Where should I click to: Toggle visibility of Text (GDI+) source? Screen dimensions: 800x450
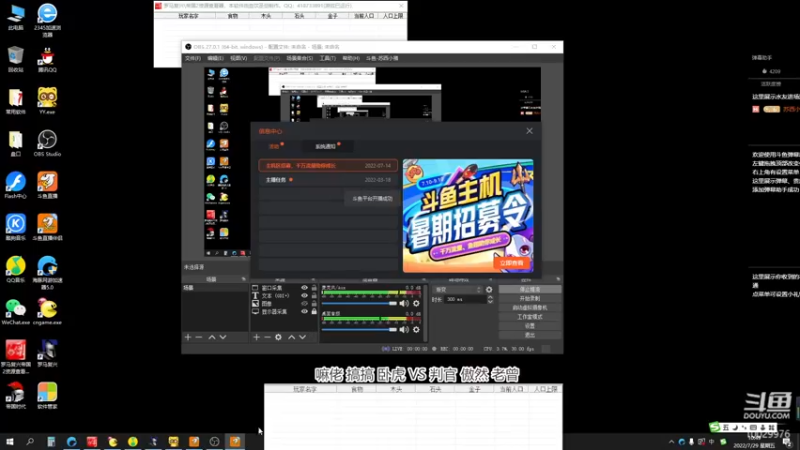coord(305,295)
